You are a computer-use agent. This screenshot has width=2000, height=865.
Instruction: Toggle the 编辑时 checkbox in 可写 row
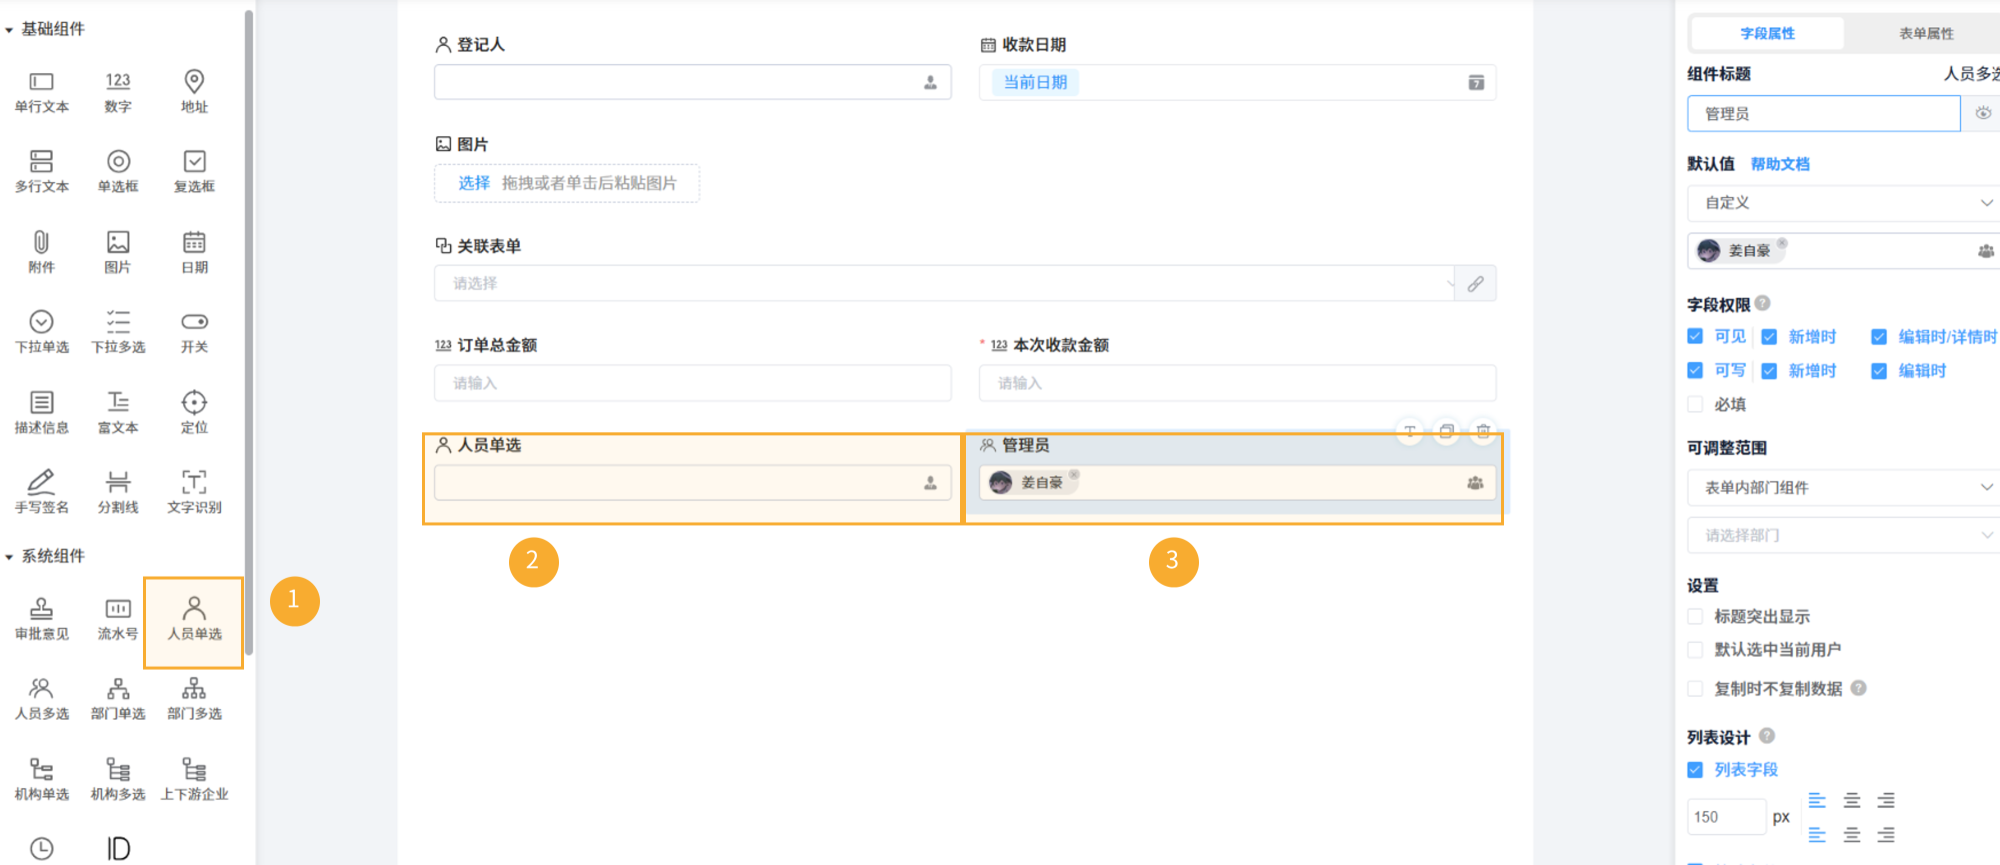1879,371
